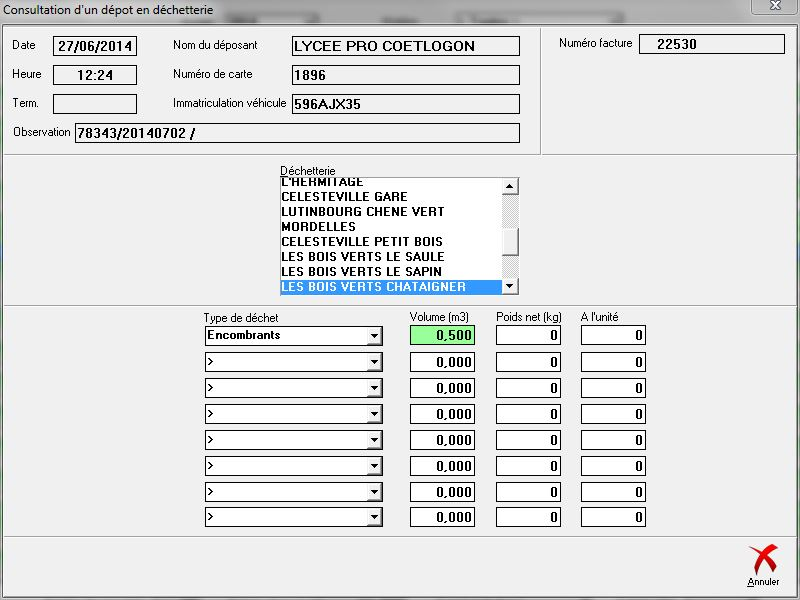
Task: Click the first row Poids net field
Action: point(528,336)
